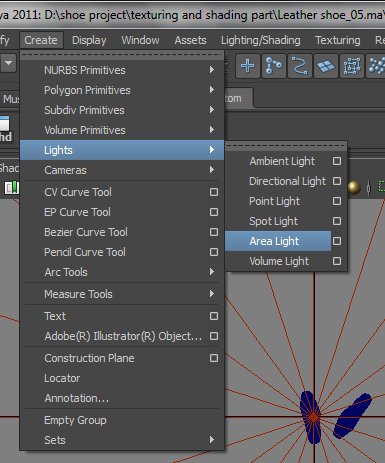385x463 pixels.
Task: Choose Pencil Curve Tool
Action: point(85,252)
